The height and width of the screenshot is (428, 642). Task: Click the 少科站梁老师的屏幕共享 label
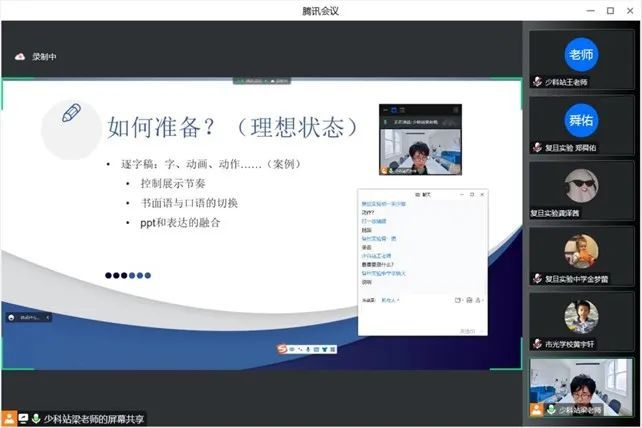pyautogui.click(x=94, y=419)
